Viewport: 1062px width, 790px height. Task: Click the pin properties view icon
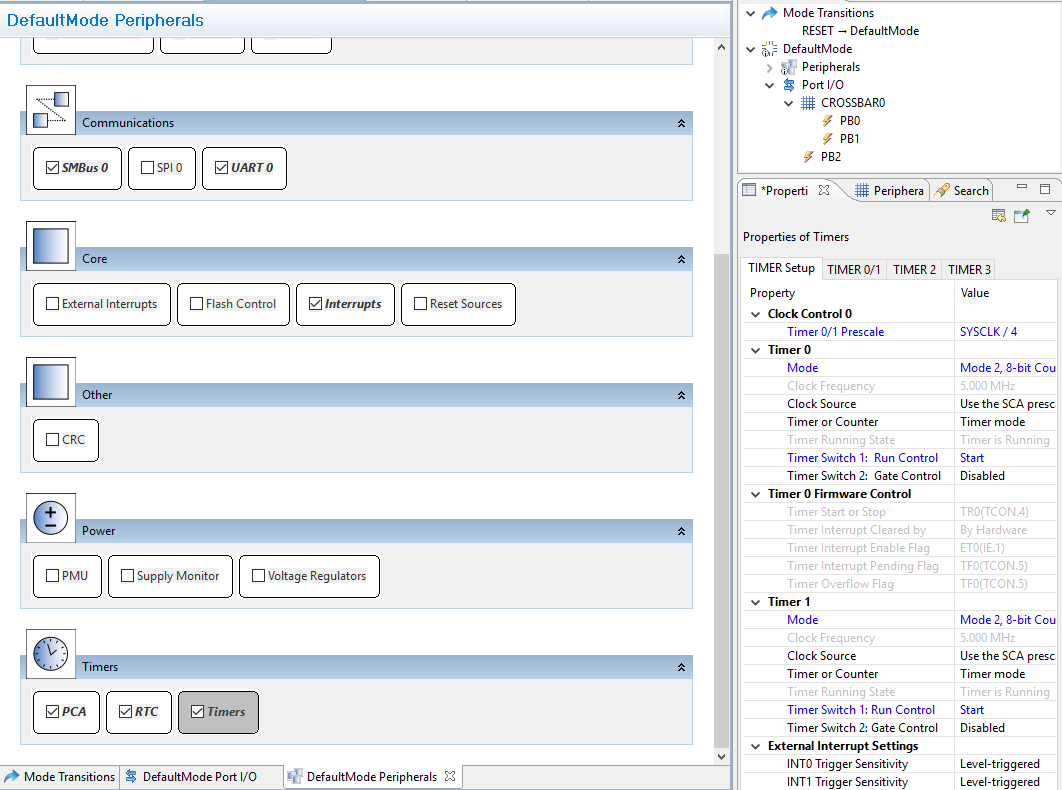(1021, 215)
